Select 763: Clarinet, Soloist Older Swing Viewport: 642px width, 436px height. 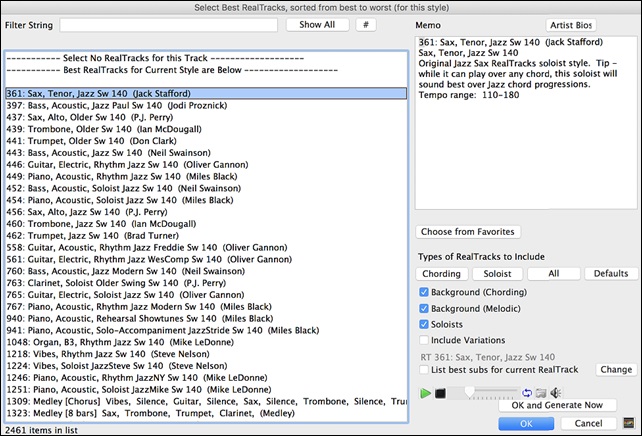point(206,283)
